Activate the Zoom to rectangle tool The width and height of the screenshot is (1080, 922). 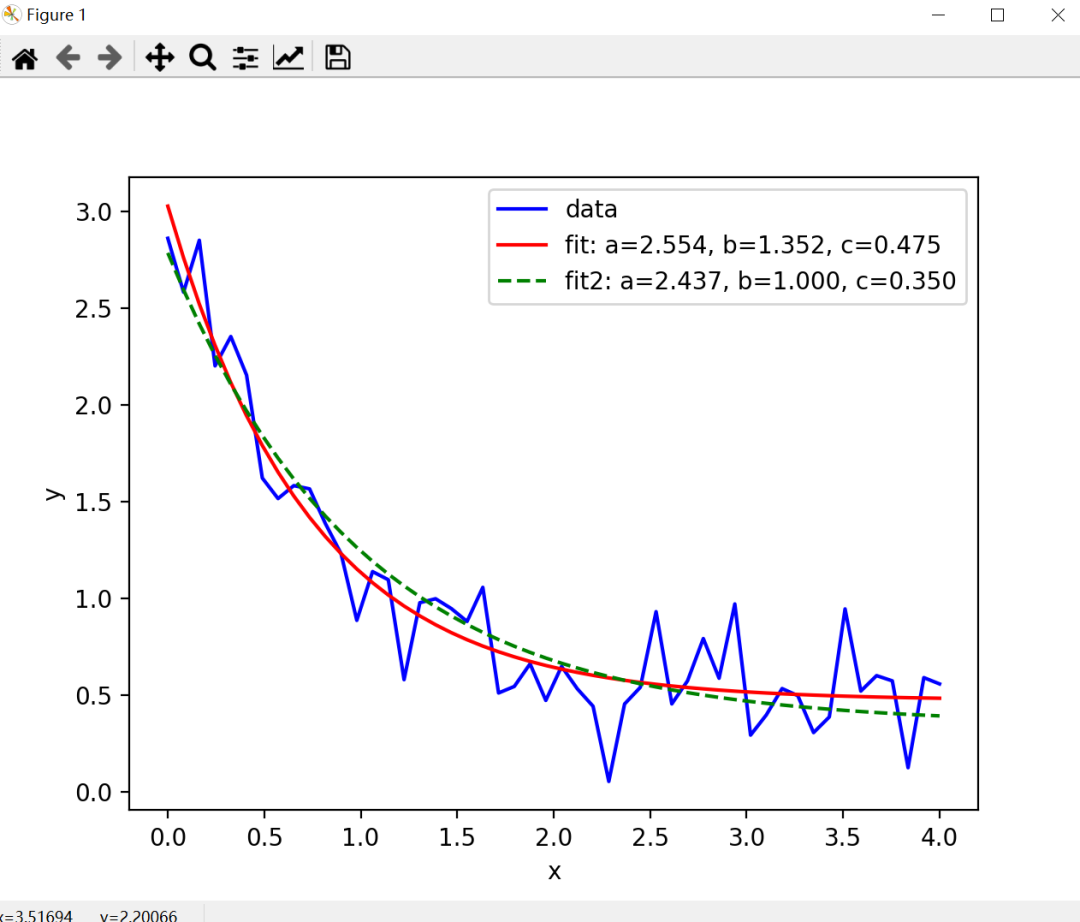click(x=202, y=58)
